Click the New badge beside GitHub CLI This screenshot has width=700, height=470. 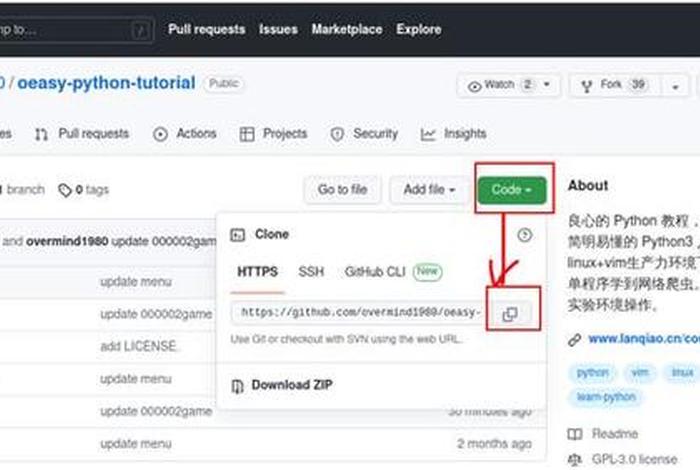[x=427, y=271]
